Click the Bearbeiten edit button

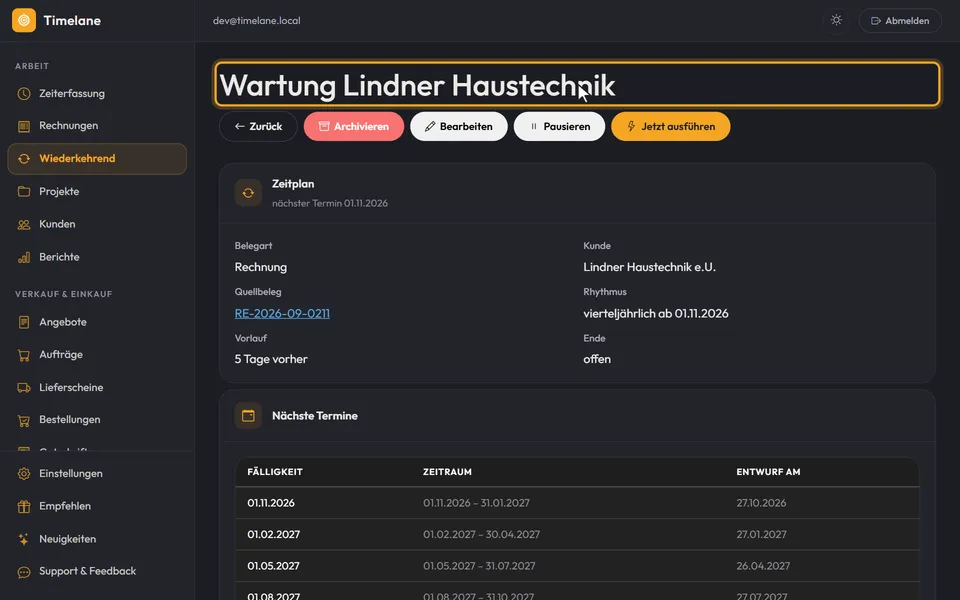459,127
